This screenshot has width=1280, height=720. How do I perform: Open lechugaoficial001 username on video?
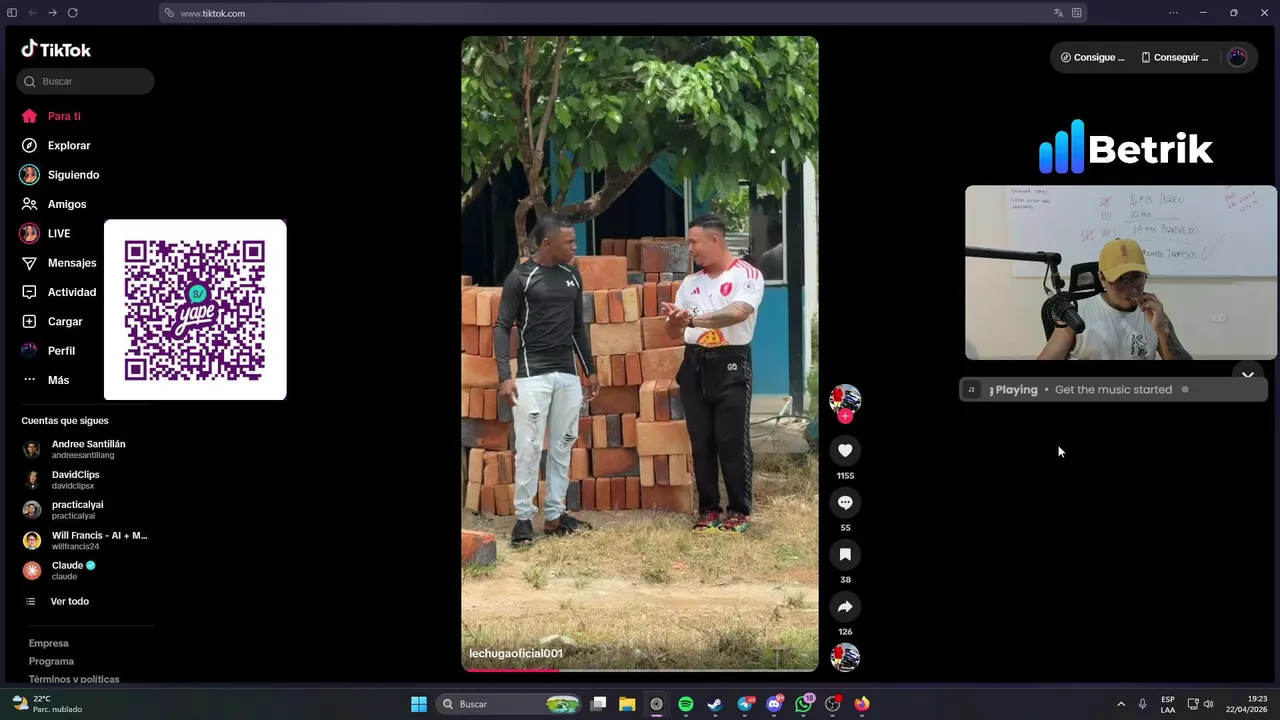point(516,653)
